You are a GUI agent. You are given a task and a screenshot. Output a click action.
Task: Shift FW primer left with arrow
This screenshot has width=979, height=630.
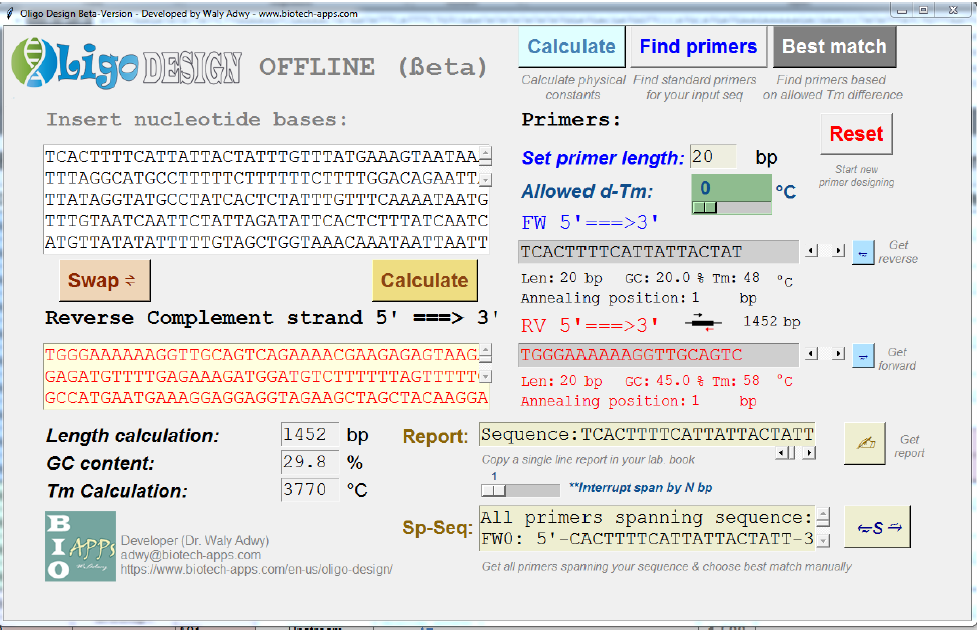pyautogui.click(x=811, y=251)
